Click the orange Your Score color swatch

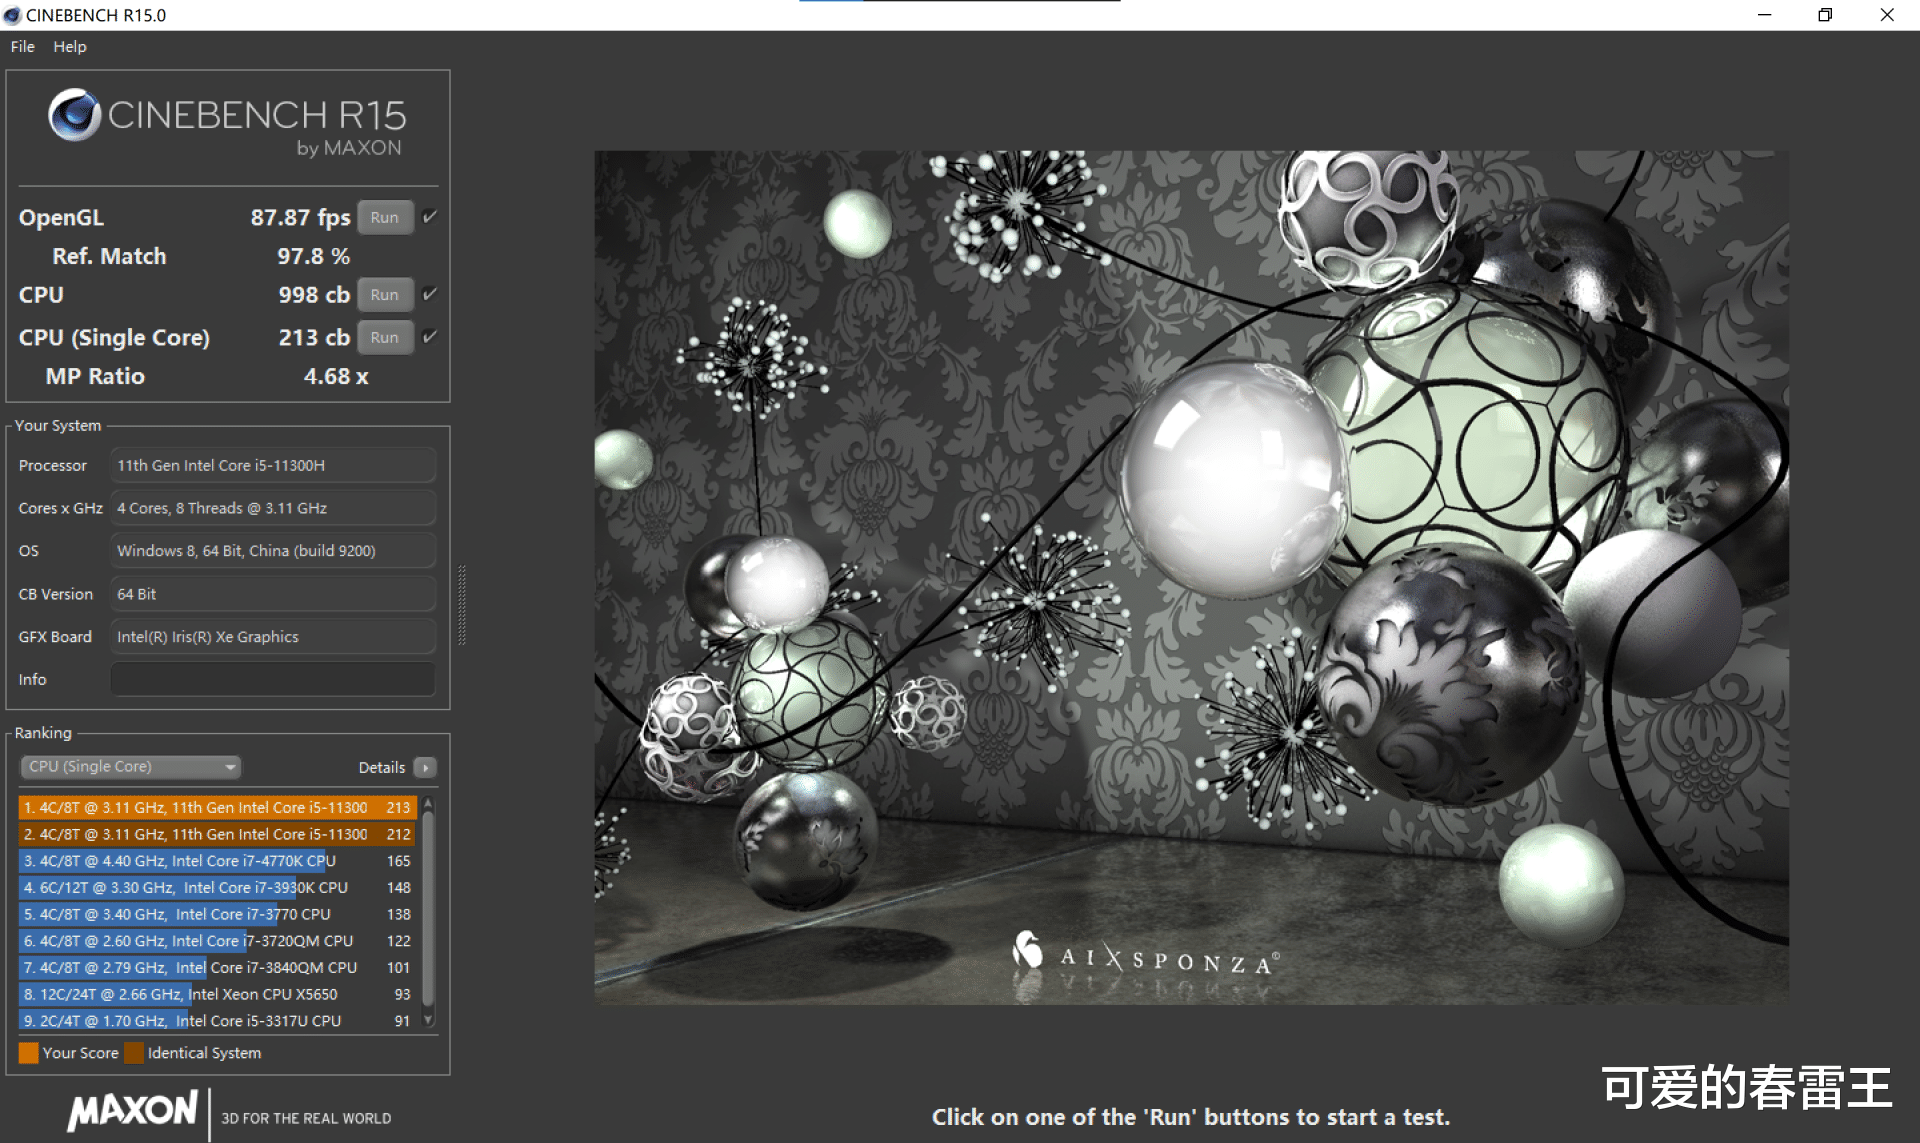[x=28, y=1052]
